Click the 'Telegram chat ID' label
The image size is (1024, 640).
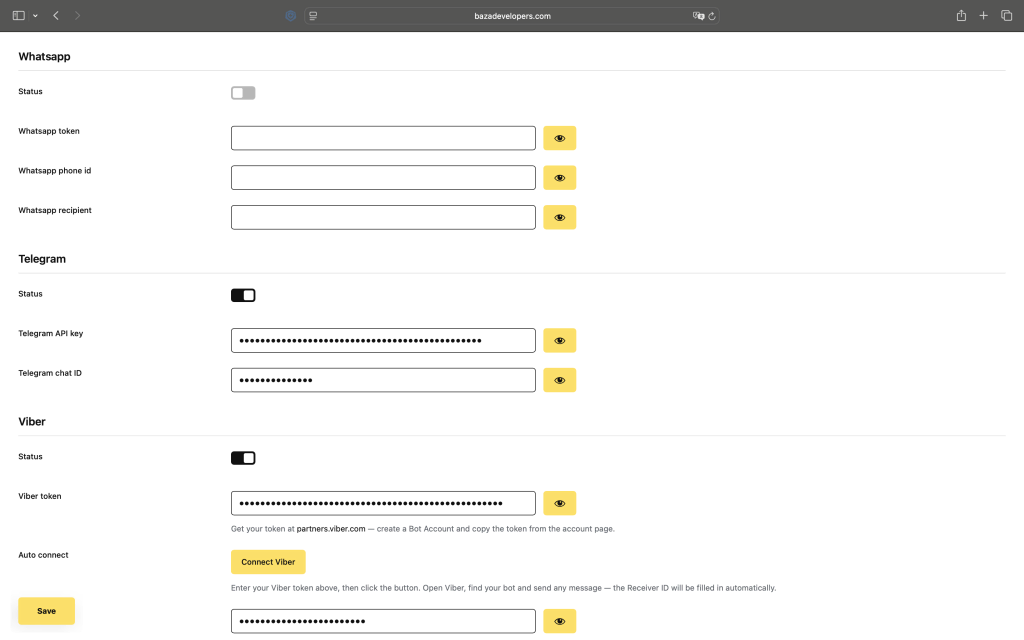coord(50,373)
